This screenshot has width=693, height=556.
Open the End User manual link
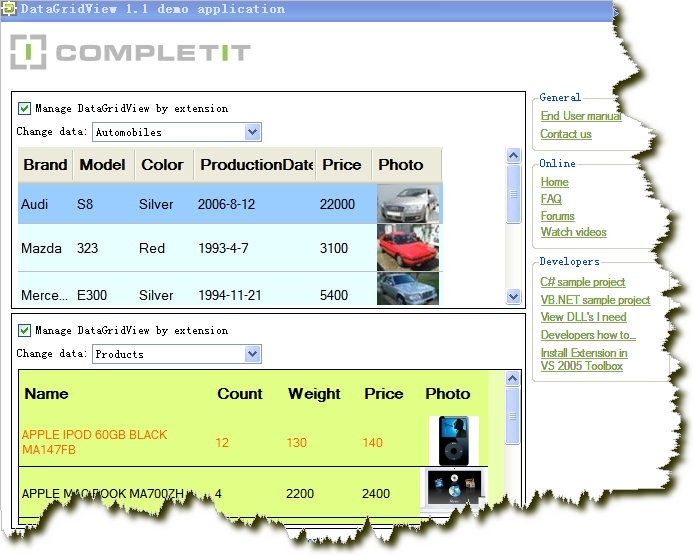coord(581,116)
